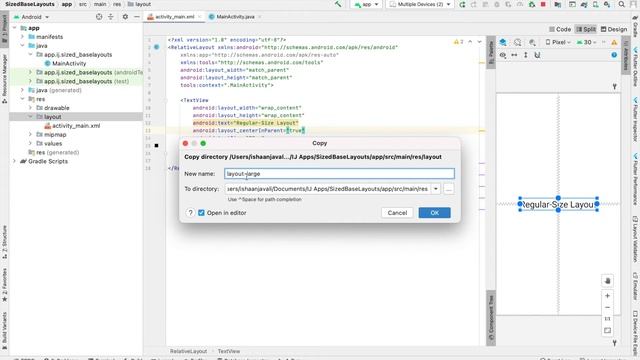Open the To directory history dropdown arrow

[436, 189]
